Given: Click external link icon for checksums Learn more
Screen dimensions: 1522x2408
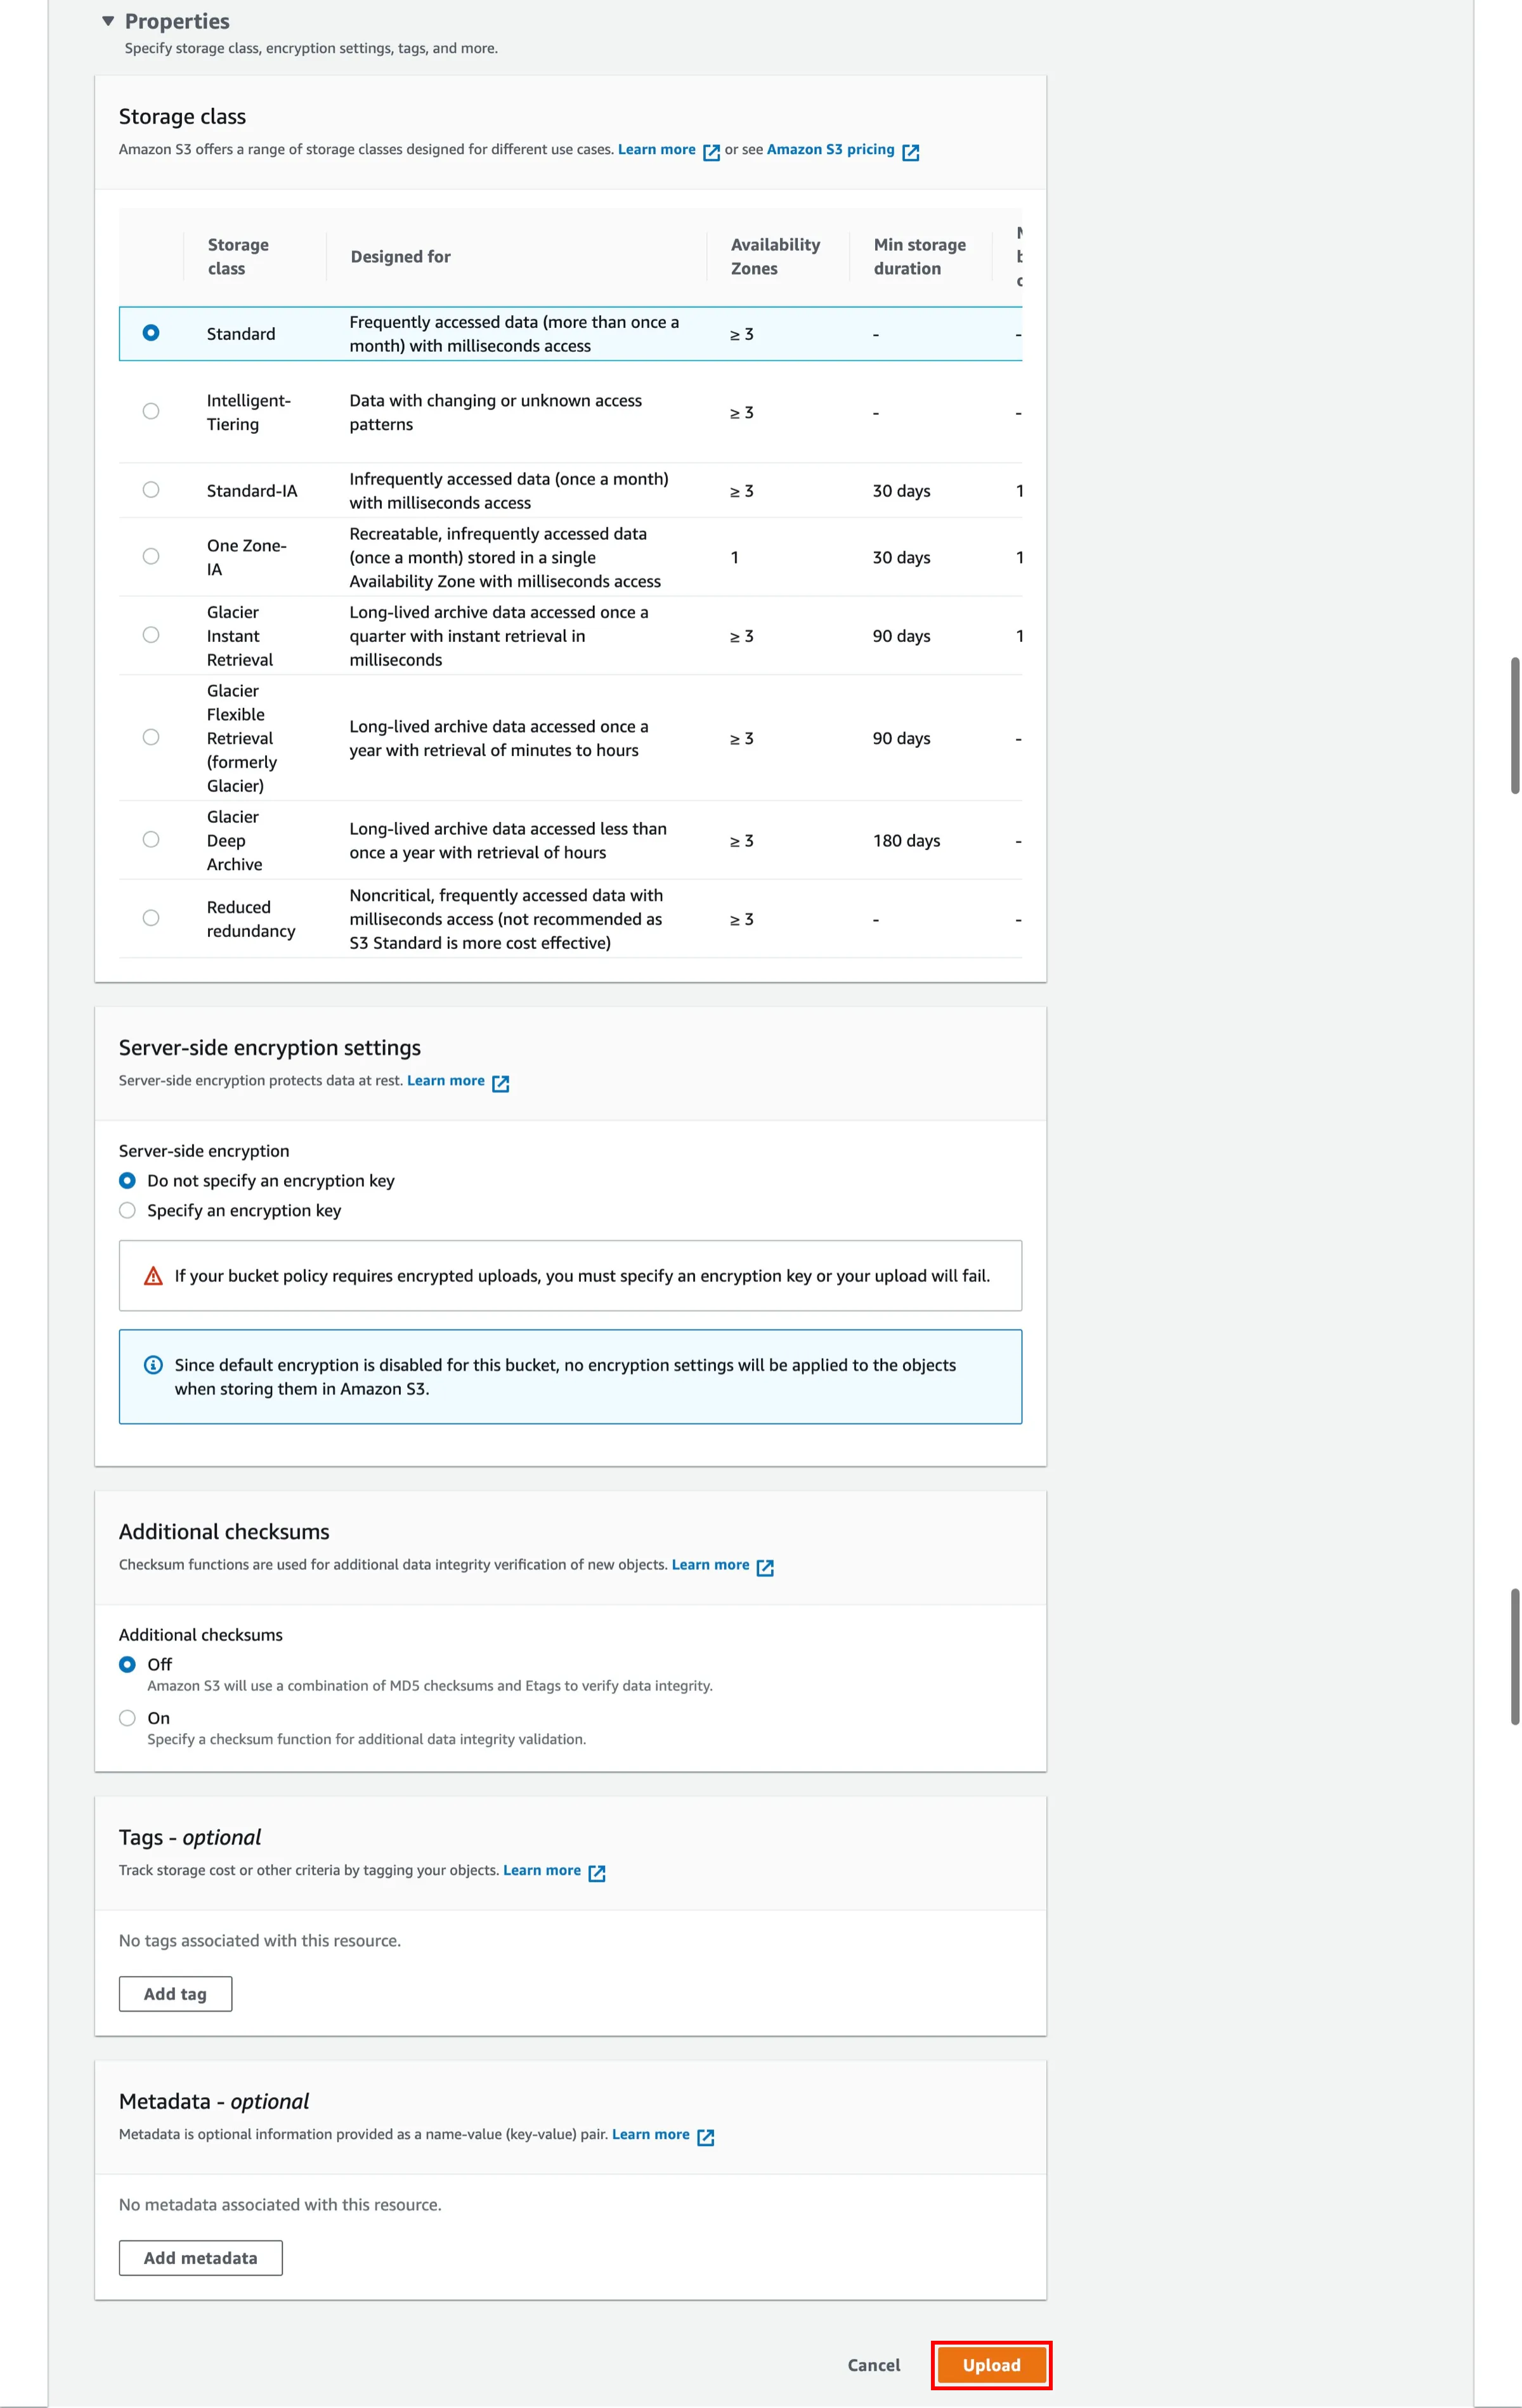Looking at the screenshot, I should [x=765, y=1567].
